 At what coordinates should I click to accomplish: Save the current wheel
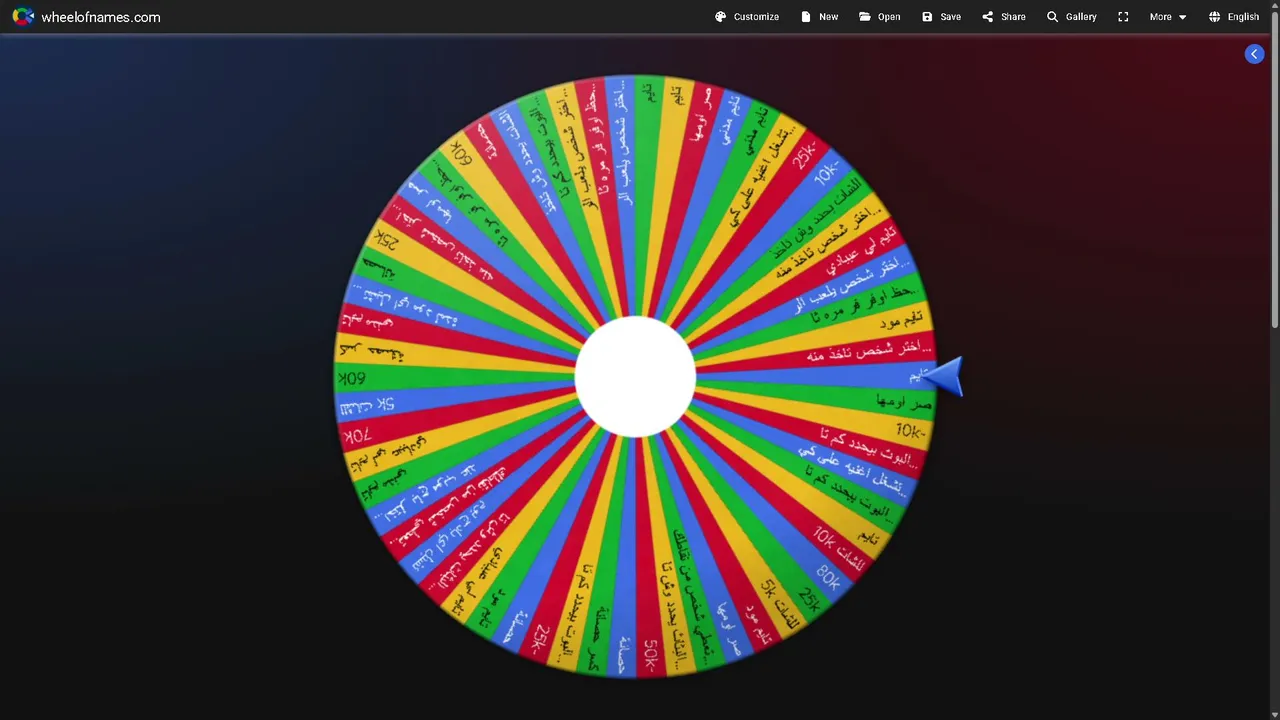[x=941, y=17]
